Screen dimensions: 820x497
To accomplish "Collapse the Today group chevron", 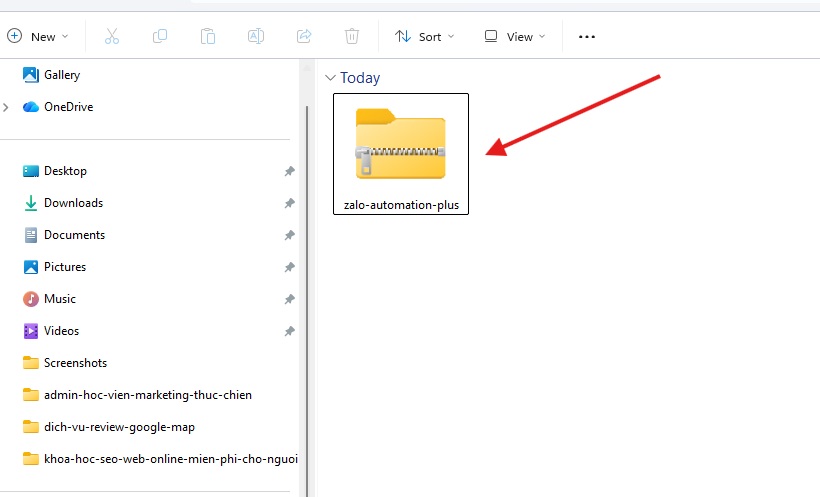I will (x=330, y=78).
